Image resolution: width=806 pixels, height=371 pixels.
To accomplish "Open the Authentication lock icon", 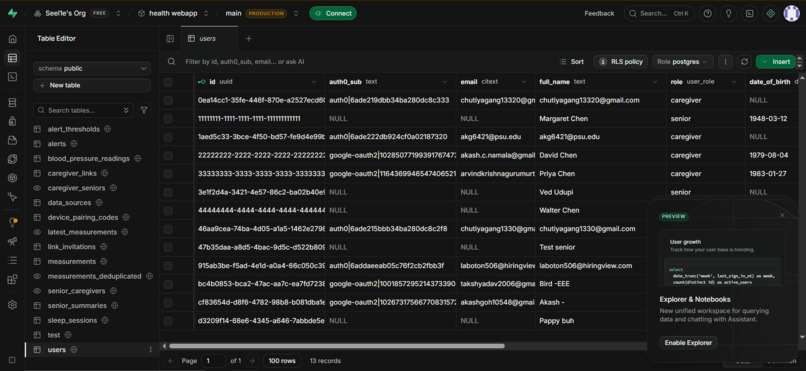I will click(12, 121).
